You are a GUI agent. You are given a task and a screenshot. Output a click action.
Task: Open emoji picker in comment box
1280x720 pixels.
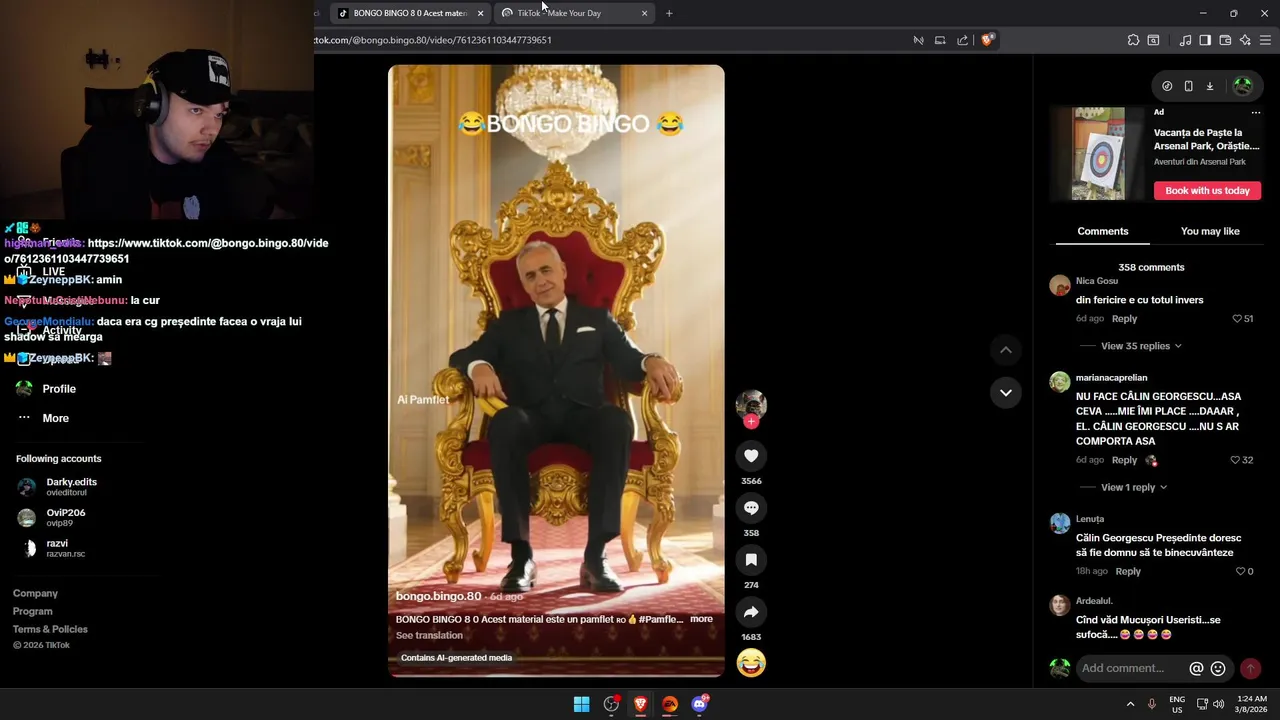[x=1218, y=668]
